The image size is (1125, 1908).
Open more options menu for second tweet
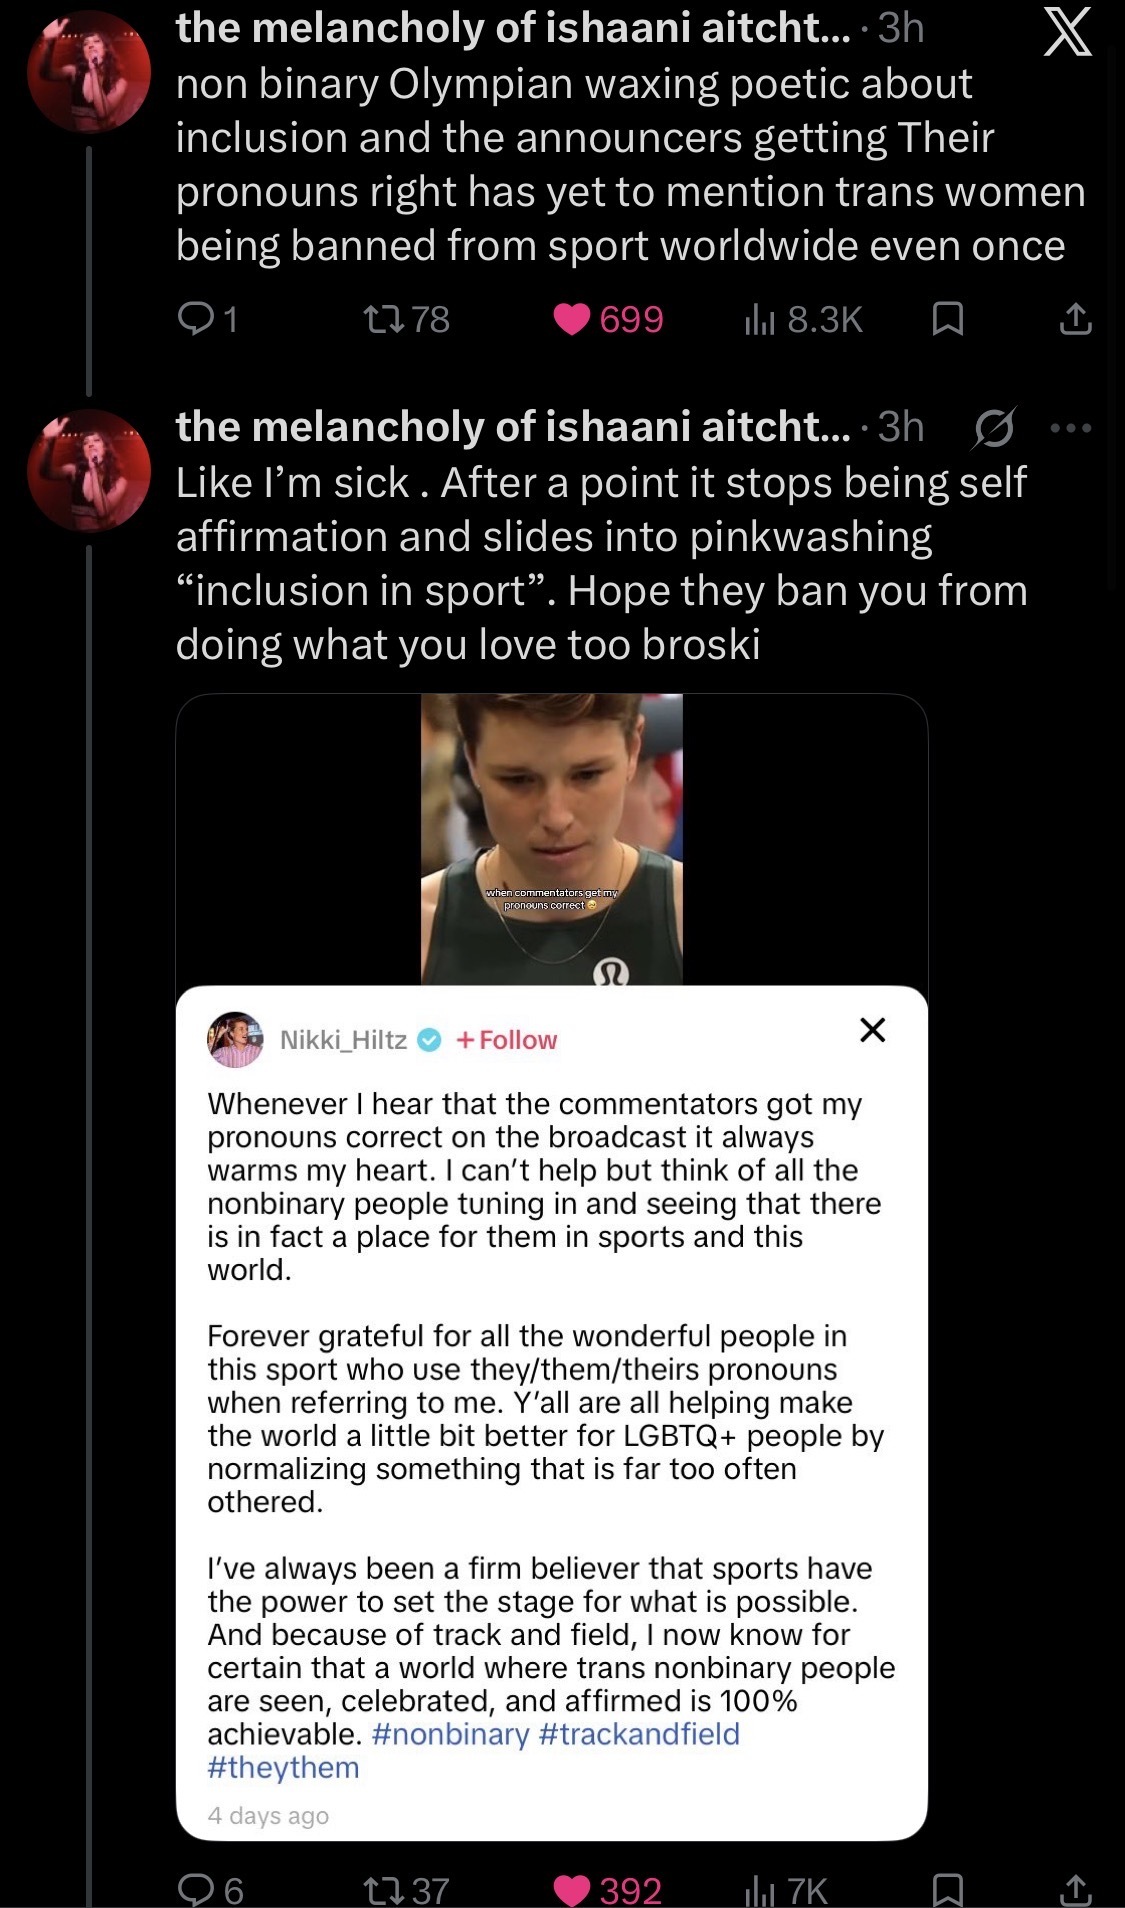1071,427
